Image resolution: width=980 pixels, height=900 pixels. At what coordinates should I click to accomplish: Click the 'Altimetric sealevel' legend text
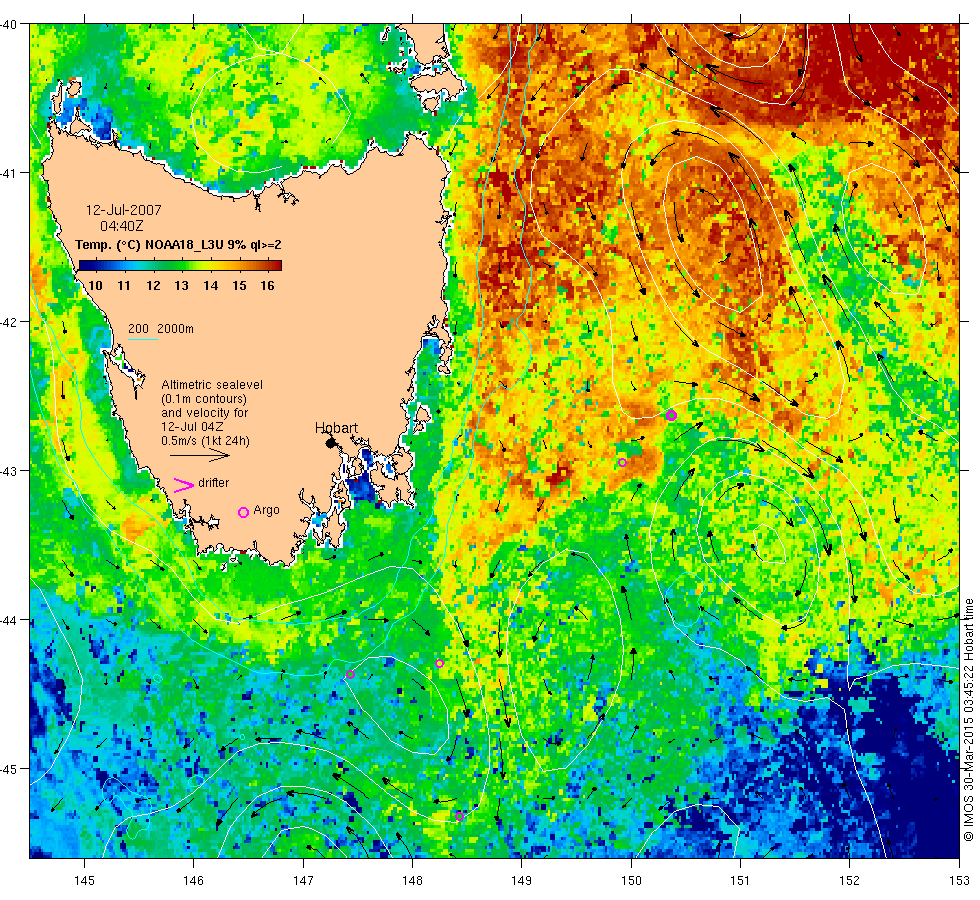point(212,385)
